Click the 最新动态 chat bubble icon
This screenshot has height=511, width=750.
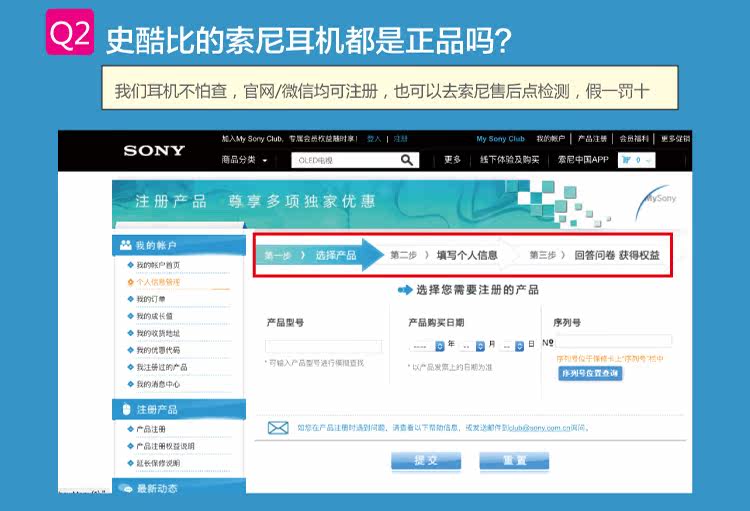pos(126,488)
